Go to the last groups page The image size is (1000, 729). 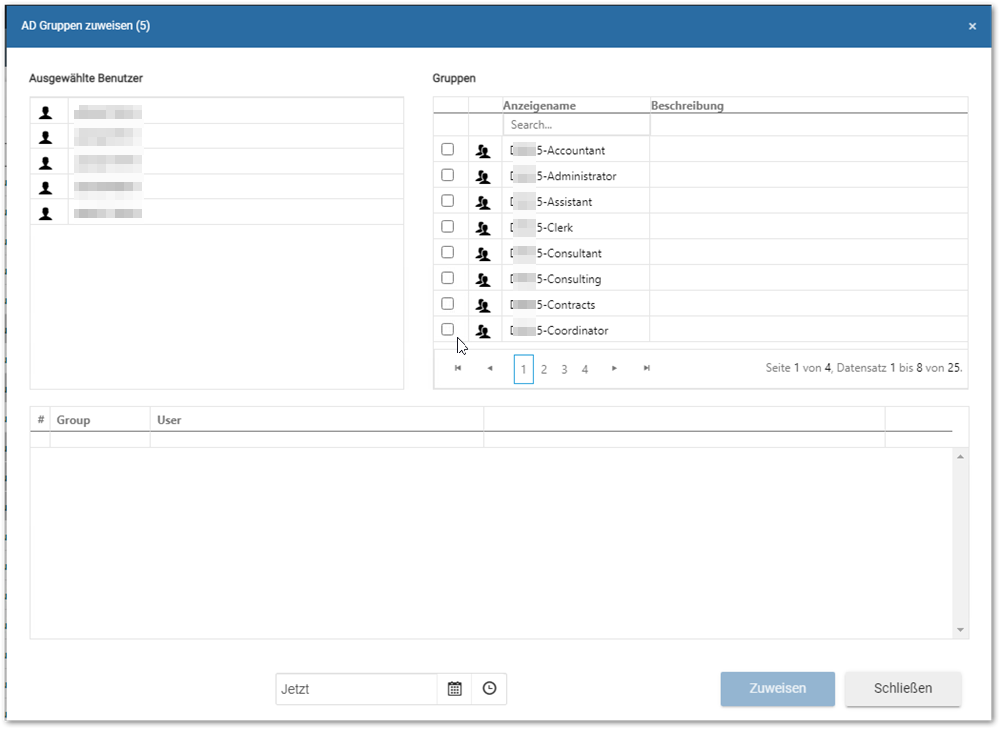point(647,368)
